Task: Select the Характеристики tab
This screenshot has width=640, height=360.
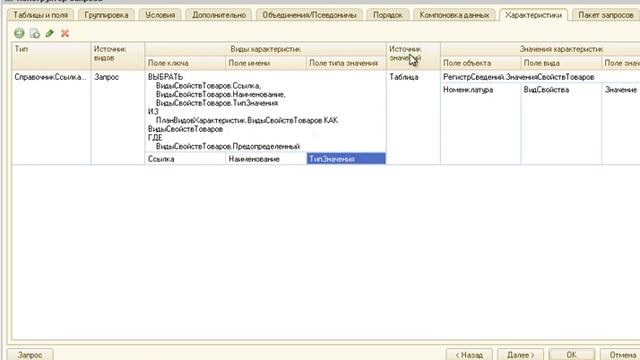Action: [x=533, y=15]
